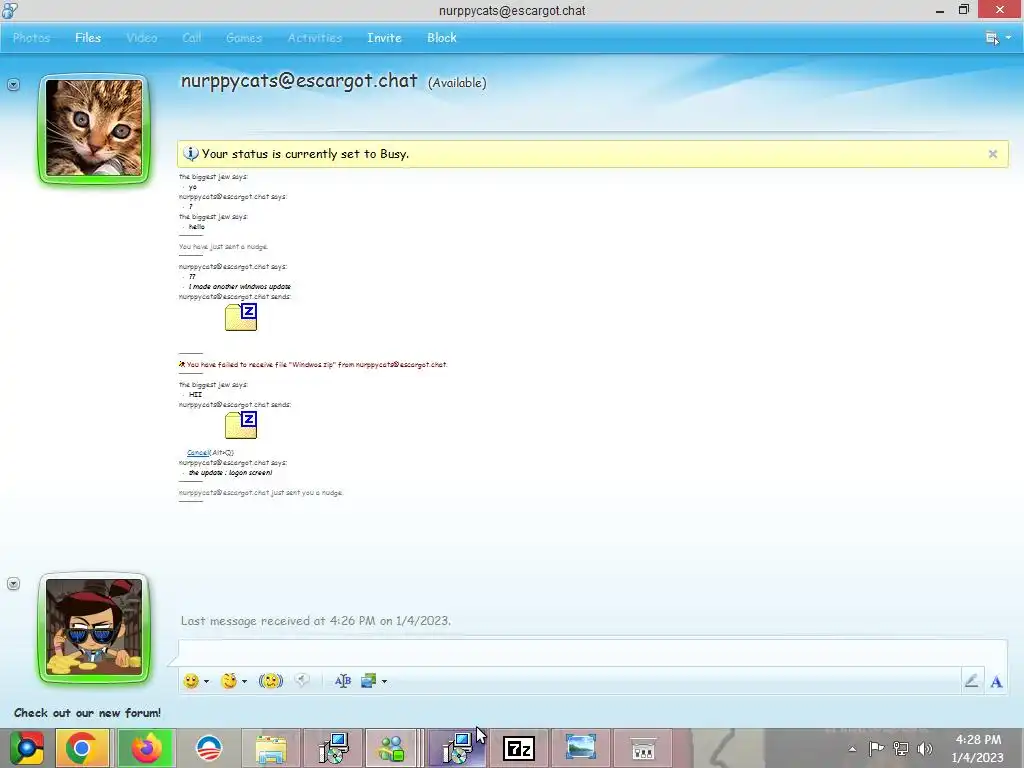Open Google Chrome from the taskbar

click(x=82, y=748)
